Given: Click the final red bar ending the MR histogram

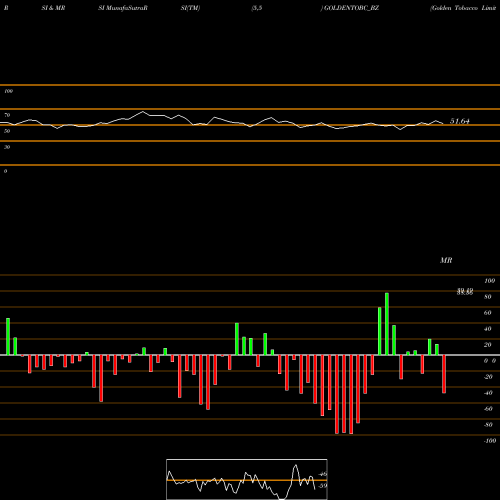Looking at the screenshot, I should coord(444,374).
